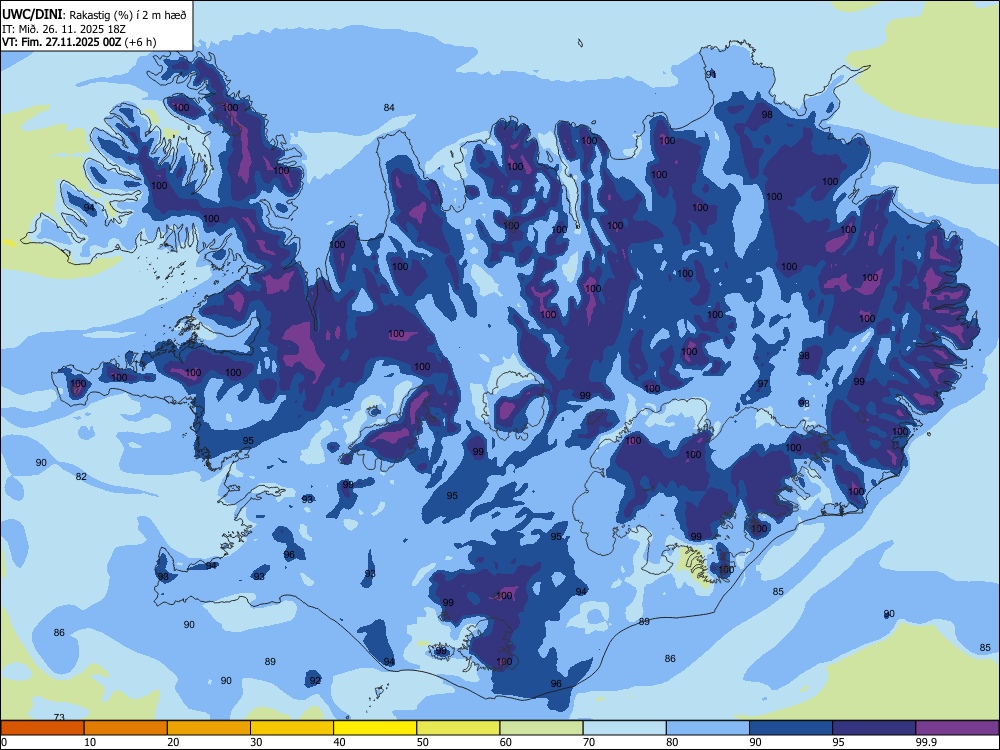
Task: Click the '99.9' tick label on the color scale
Action: tap(925, 742)
